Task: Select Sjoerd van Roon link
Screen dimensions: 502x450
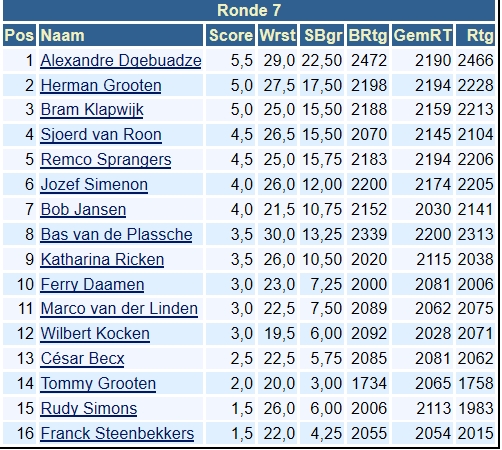Action: click(x=101, y=135)
